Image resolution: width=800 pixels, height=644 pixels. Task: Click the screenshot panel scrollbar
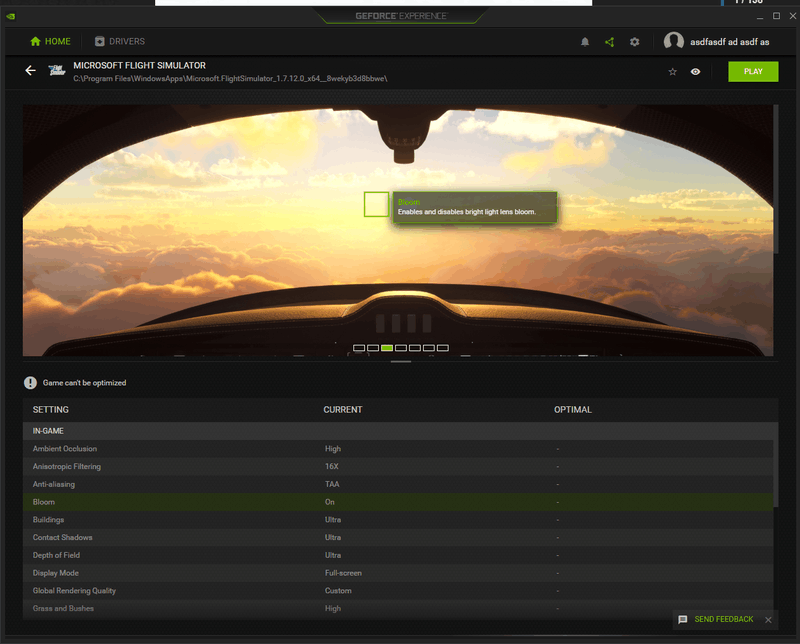pos(776,179)
